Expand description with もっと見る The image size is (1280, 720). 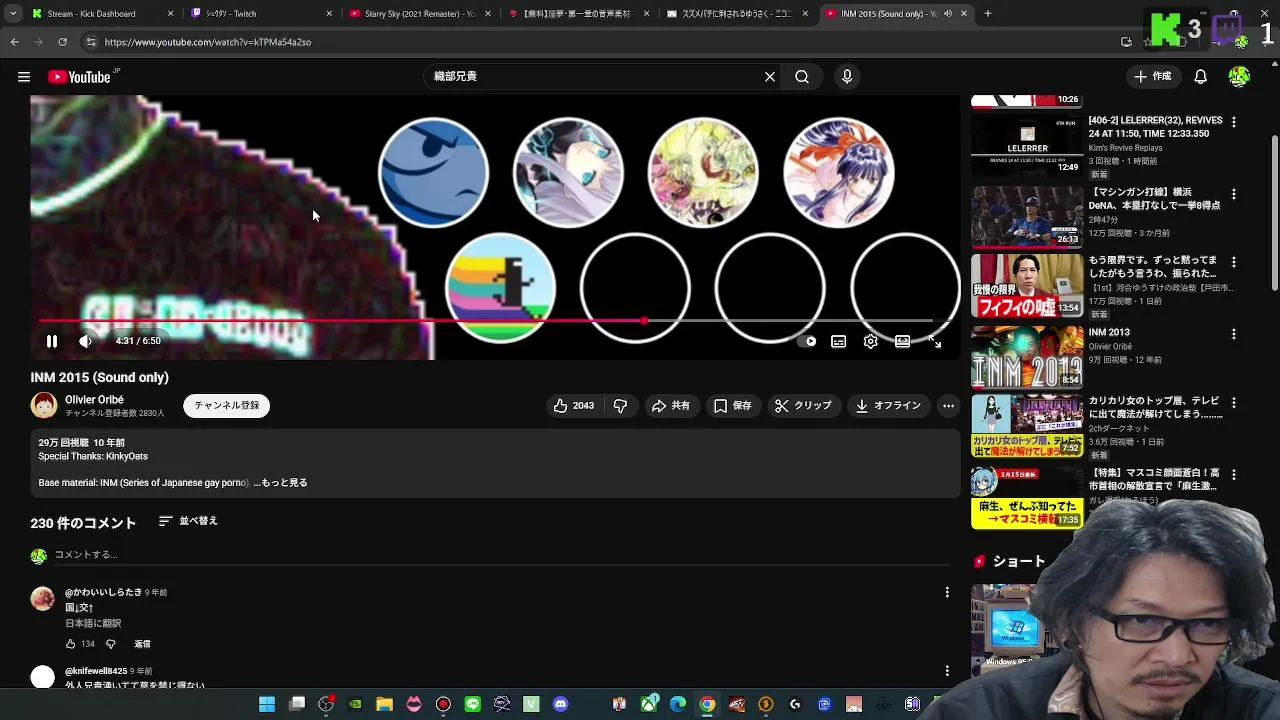click(x=285, y=483)
